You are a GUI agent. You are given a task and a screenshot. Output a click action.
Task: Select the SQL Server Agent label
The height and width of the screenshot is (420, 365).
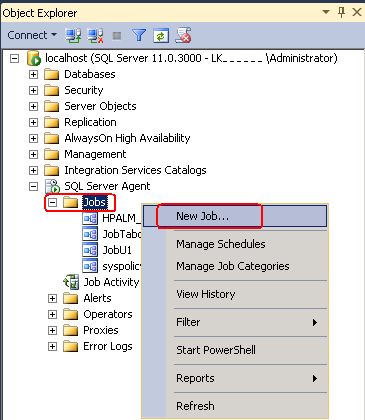tap(107, 186)
